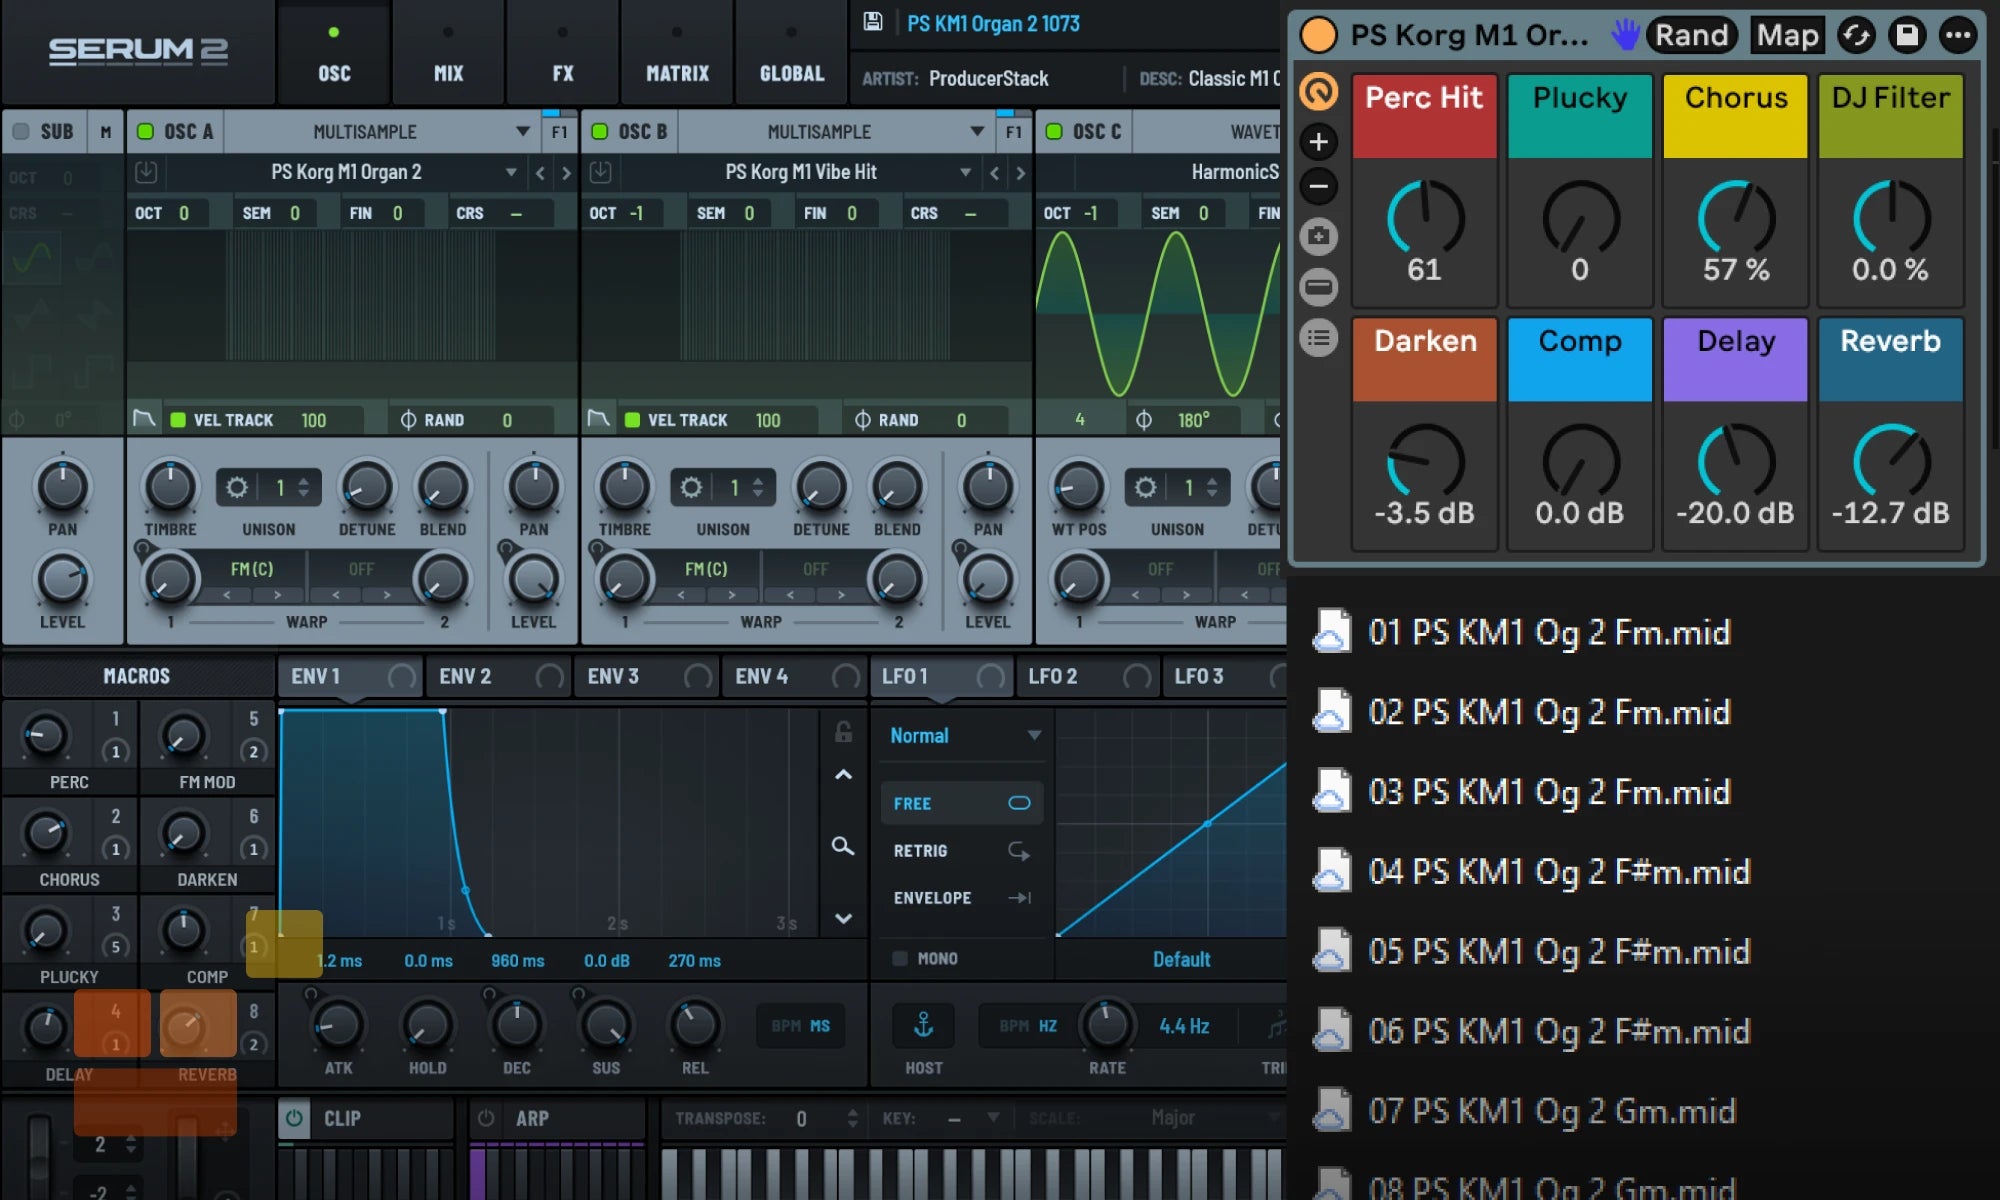Image resolution: width=2000 pixels, height=1200 pixels.
Task: Open OSC A unison settings gear
Action: coord(237,487)
